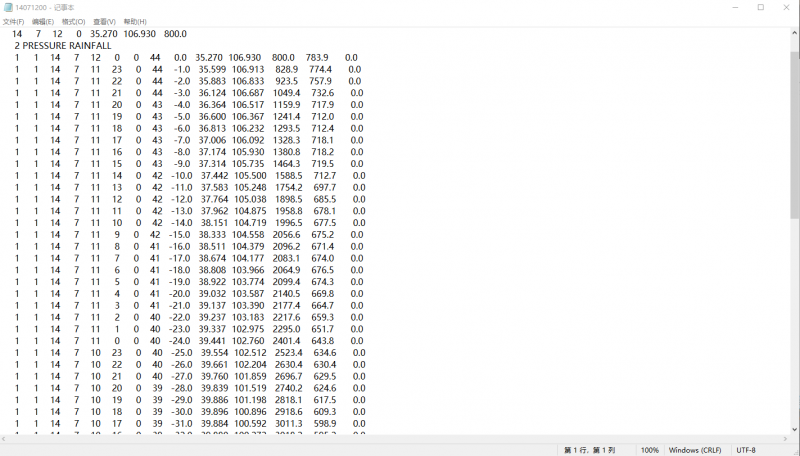
Task: Click the horizontal scrollbar track
Action: coord(400,438)
